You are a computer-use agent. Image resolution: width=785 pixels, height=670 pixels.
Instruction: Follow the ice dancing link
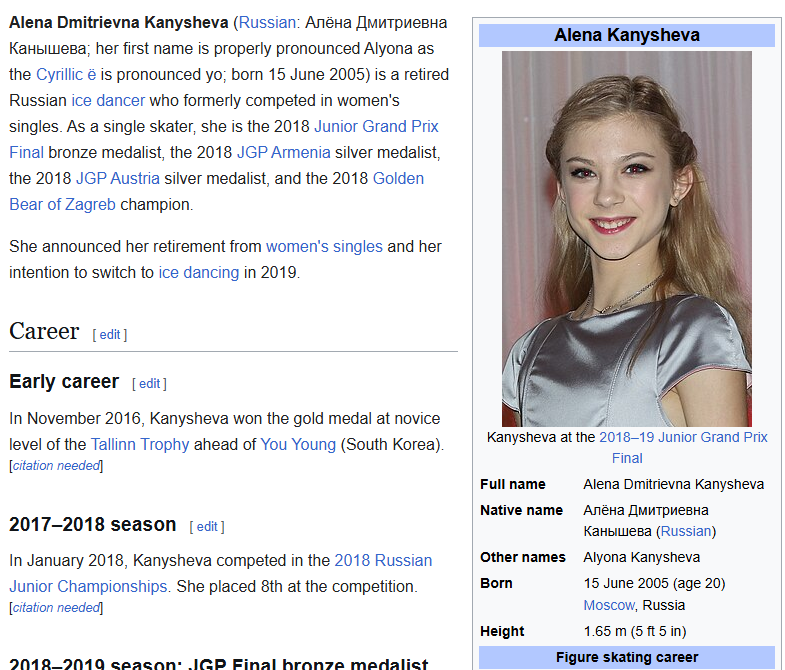[198, 272]
